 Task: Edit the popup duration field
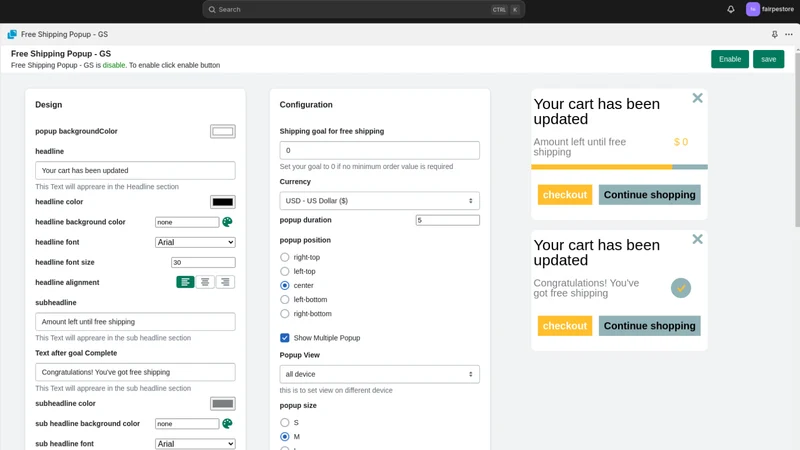pos(447,220)
